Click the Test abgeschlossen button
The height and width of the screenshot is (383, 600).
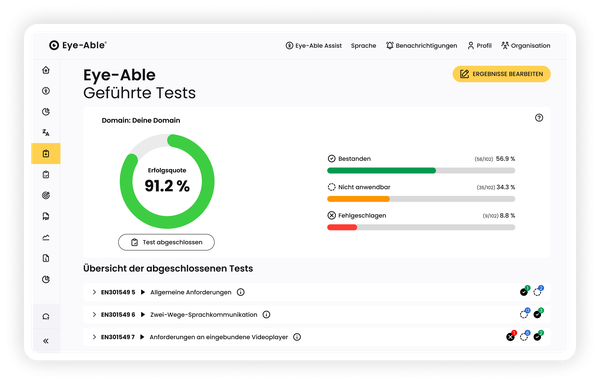point(166,242)
